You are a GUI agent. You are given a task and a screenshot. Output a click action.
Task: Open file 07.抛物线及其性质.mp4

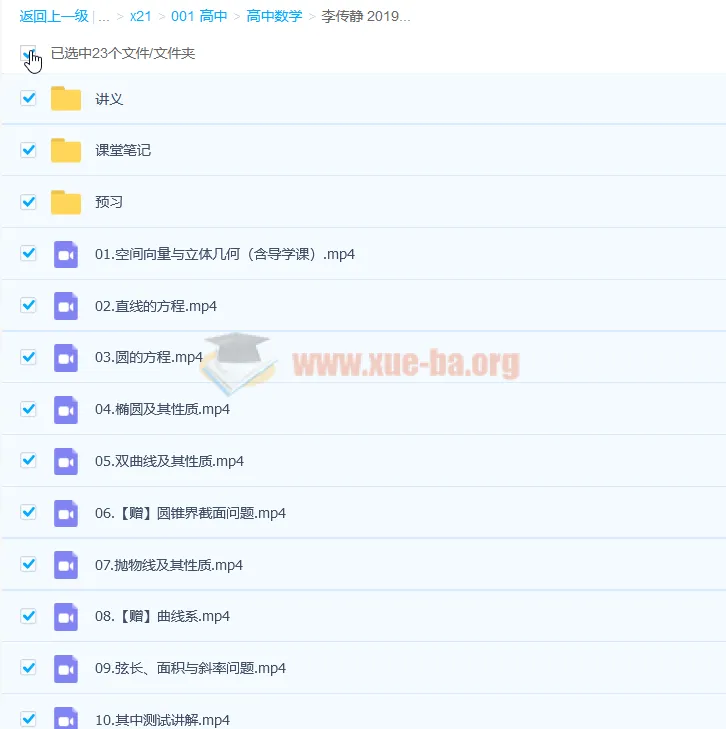pos(169,565)
